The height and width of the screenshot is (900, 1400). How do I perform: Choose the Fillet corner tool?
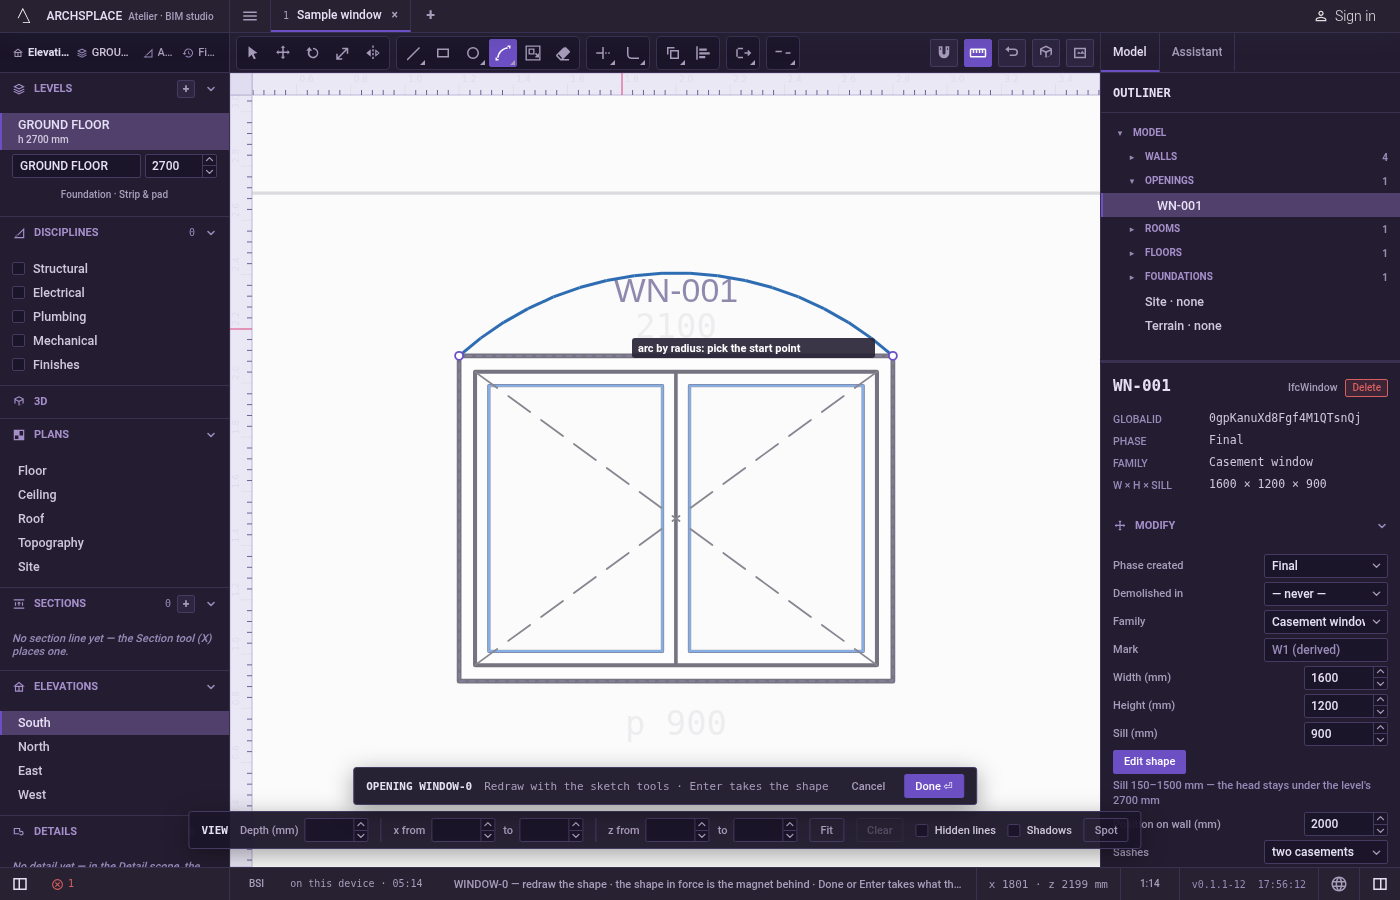click(633, 53)
